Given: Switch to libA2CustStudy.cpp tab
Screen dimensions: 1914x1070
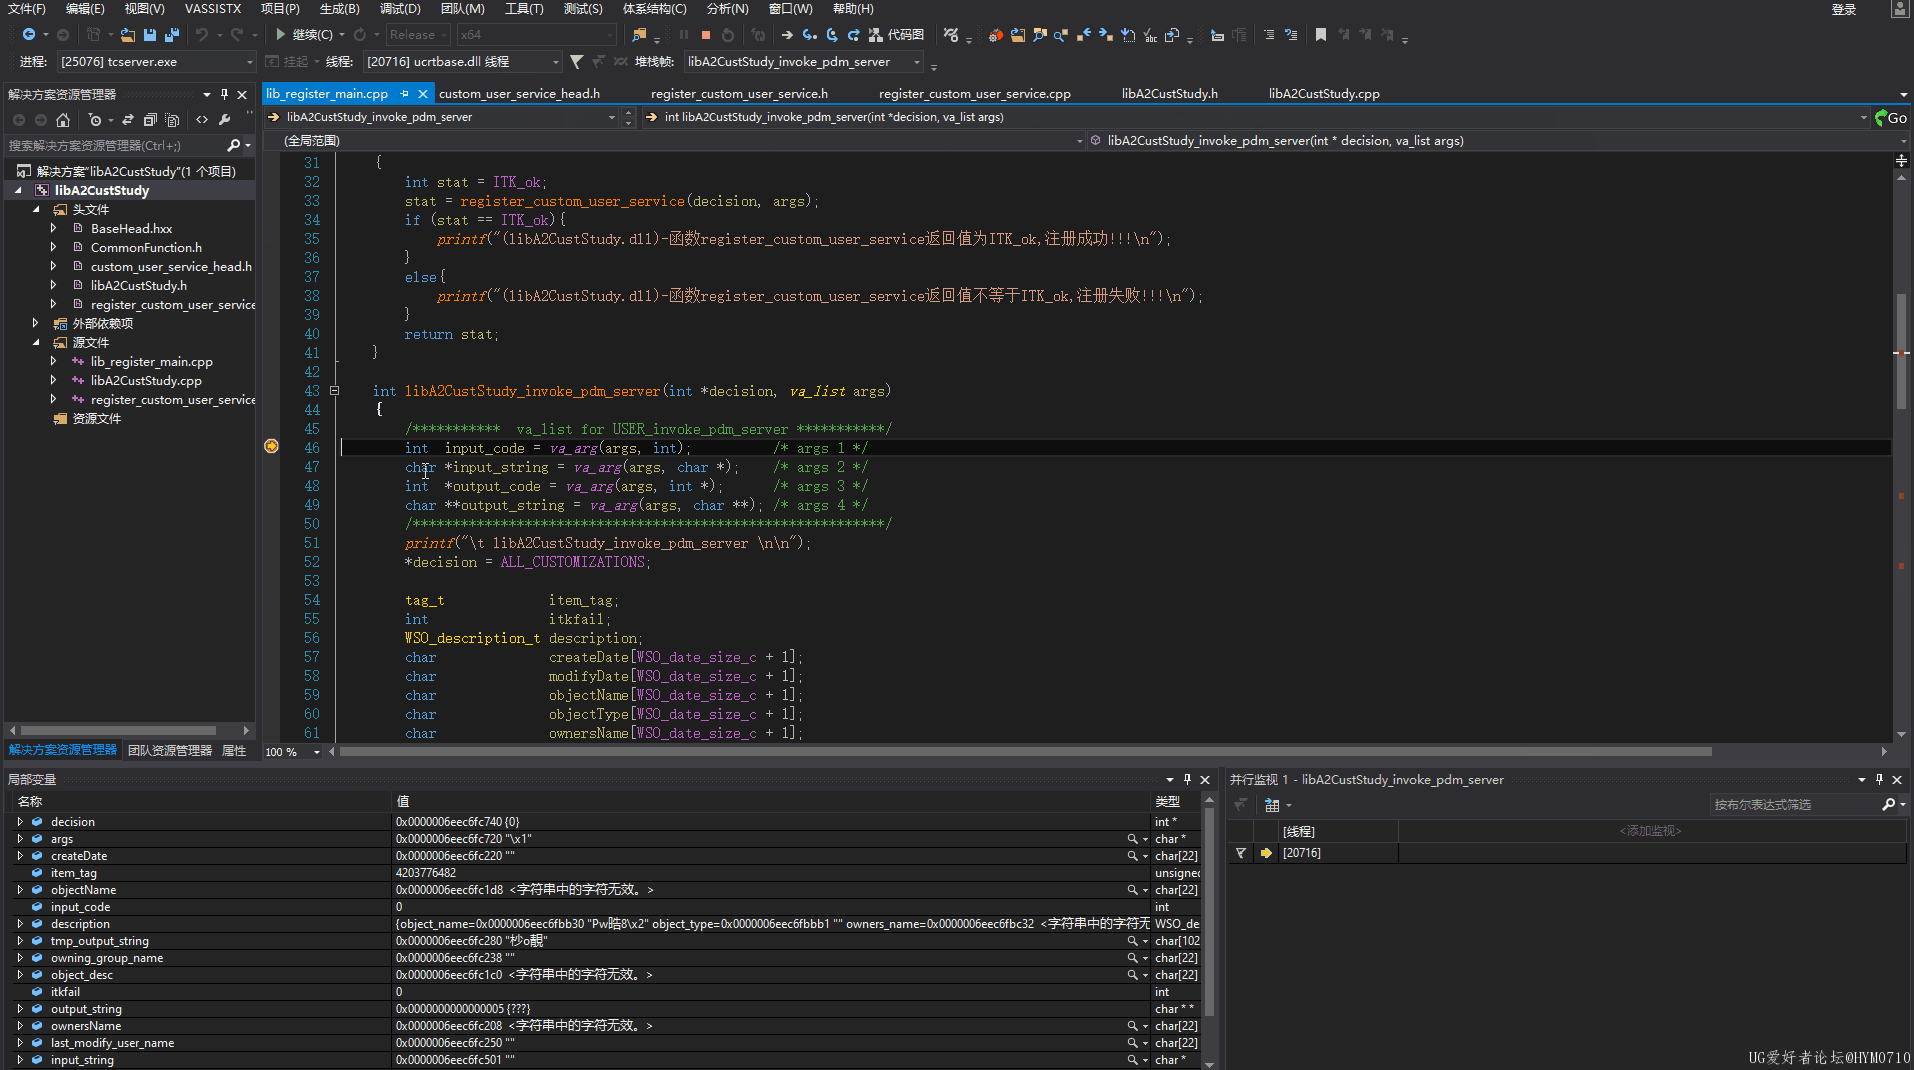Looking at the screenshot, I should (x=1324, y=94).
